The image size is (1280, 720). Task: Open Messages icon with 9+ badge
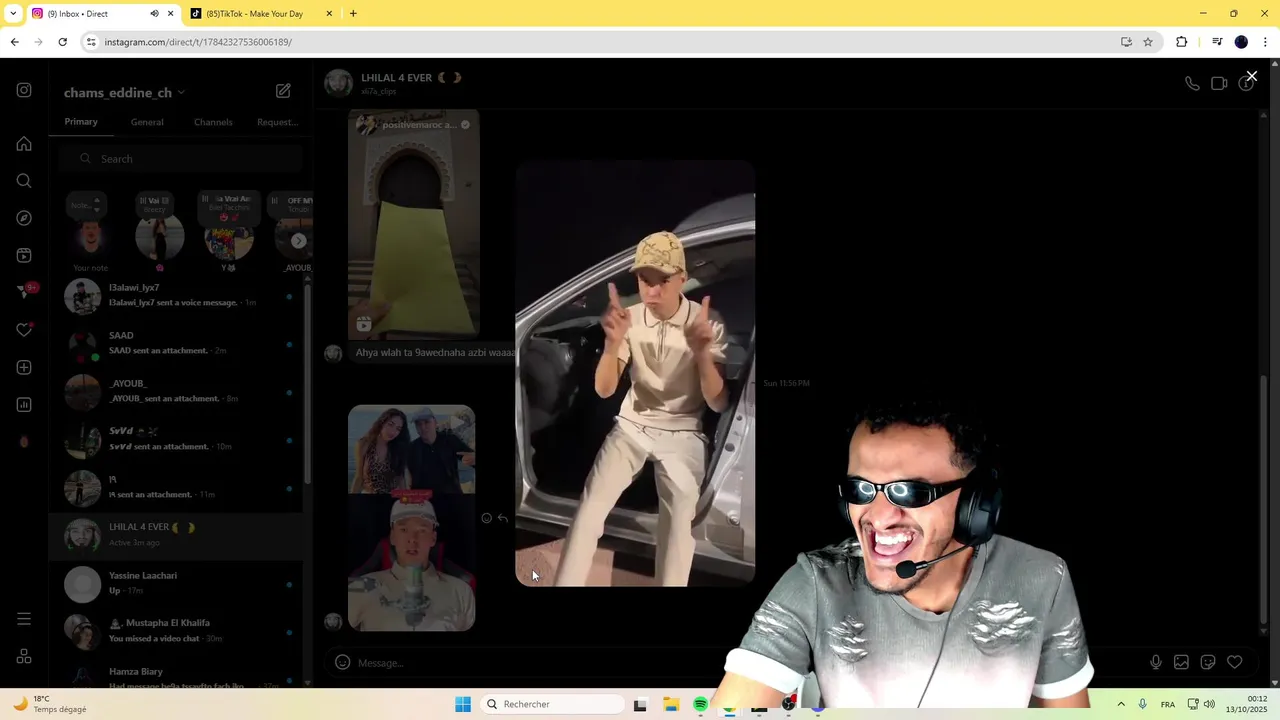(x=26, y=291)
